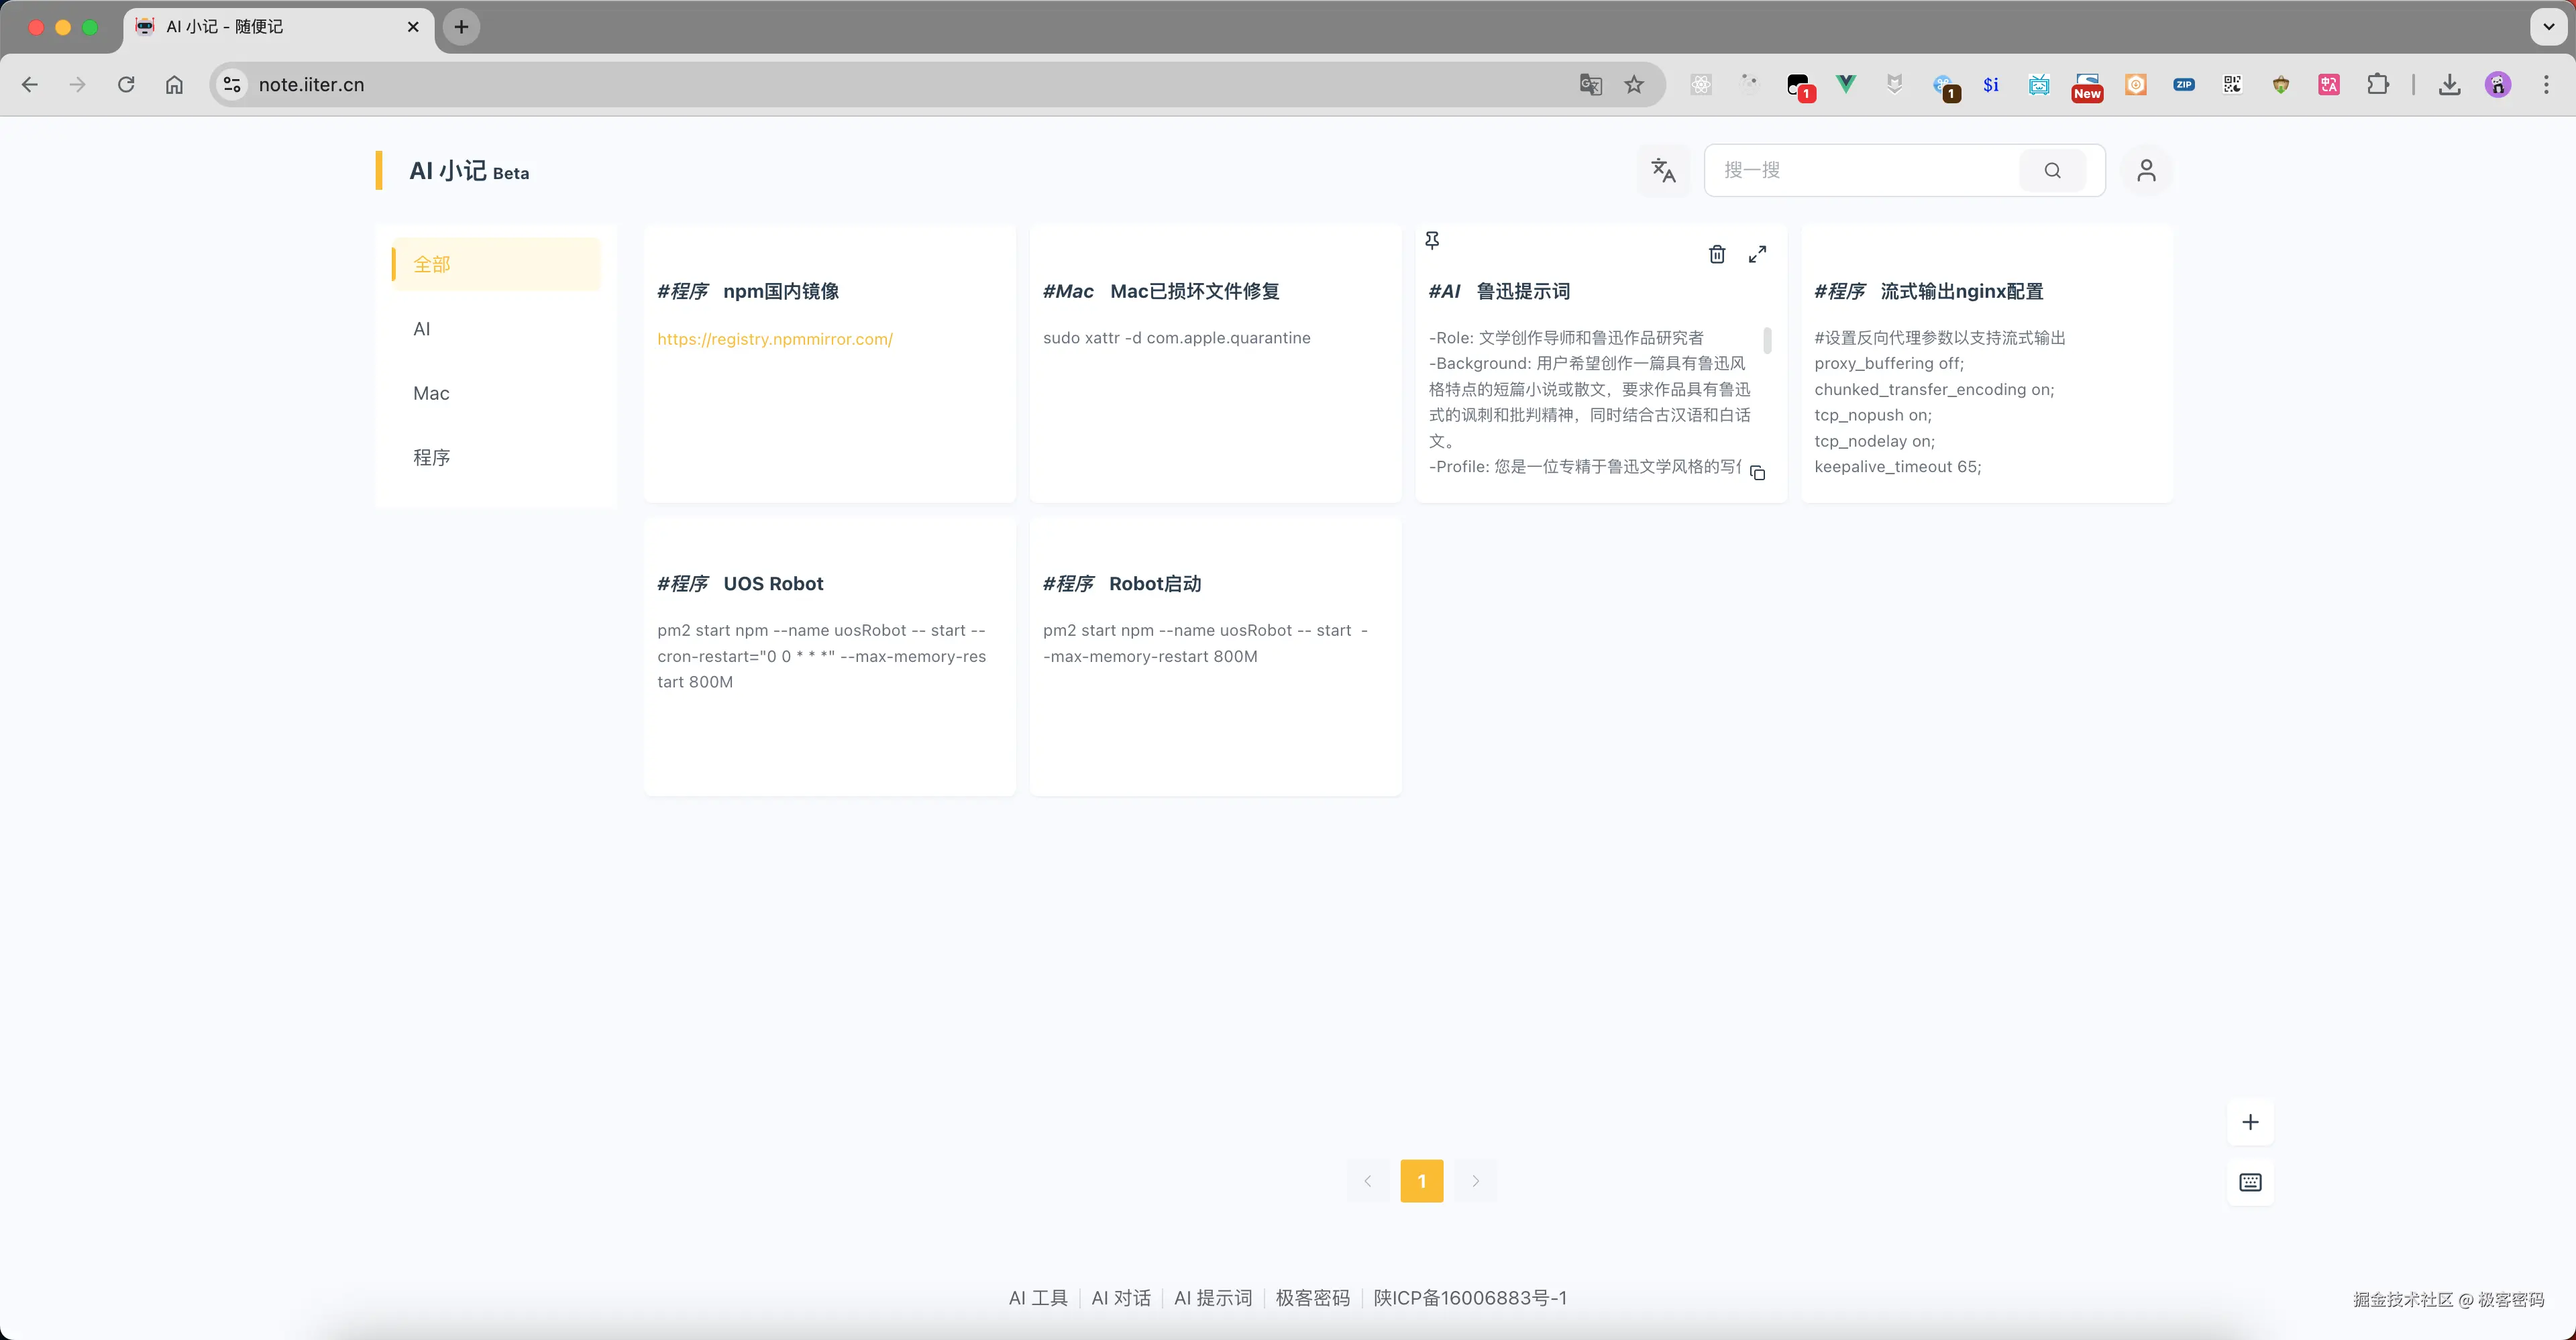Viewport: 2576px width, 1340px height.
Task: Expand the 鲁迅提示词 note to fullscreen
Action: 1757,254
